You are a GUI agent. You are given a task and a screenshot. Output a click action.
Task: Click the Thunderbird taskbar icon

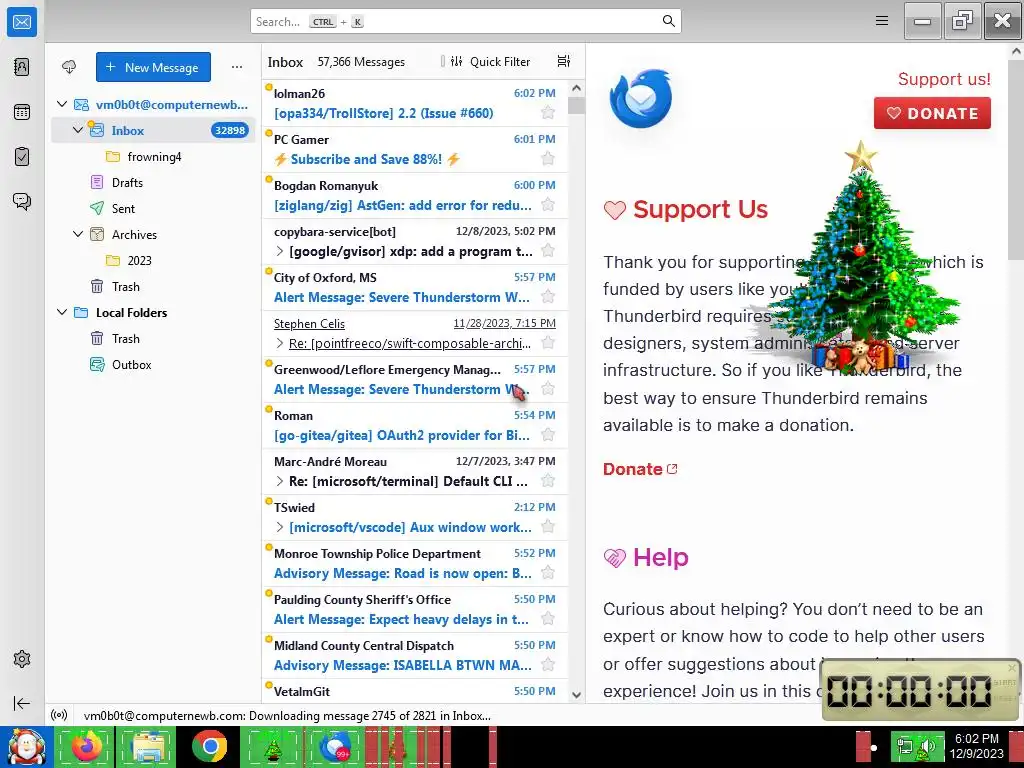pyautogui.click(x=334, y=746)
